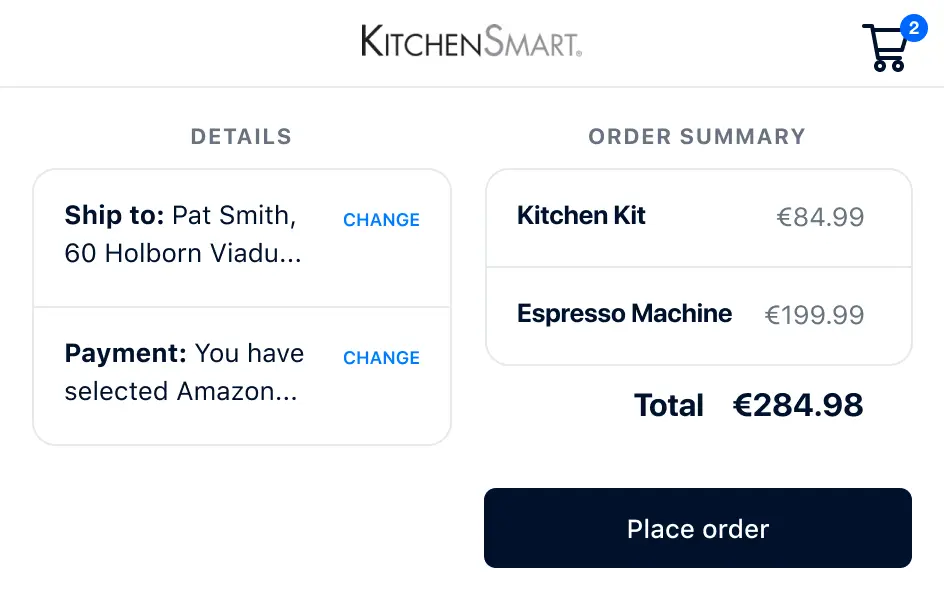
Task: Select the Espresso Machine item name
Action: click(x=624, y=314)
